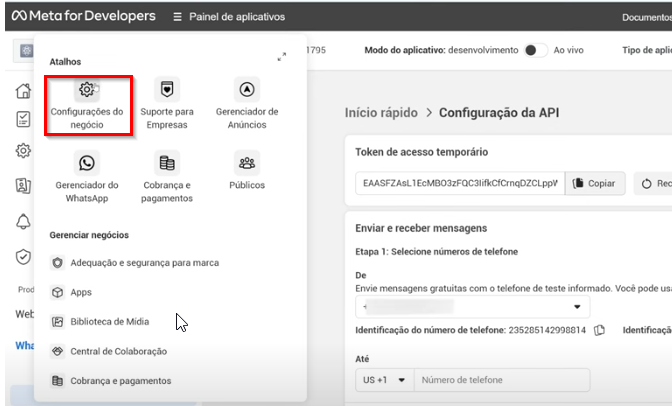
Task: Select Central de Colaboração menu item
Action: pyautogui.click(x=109, y=351)
